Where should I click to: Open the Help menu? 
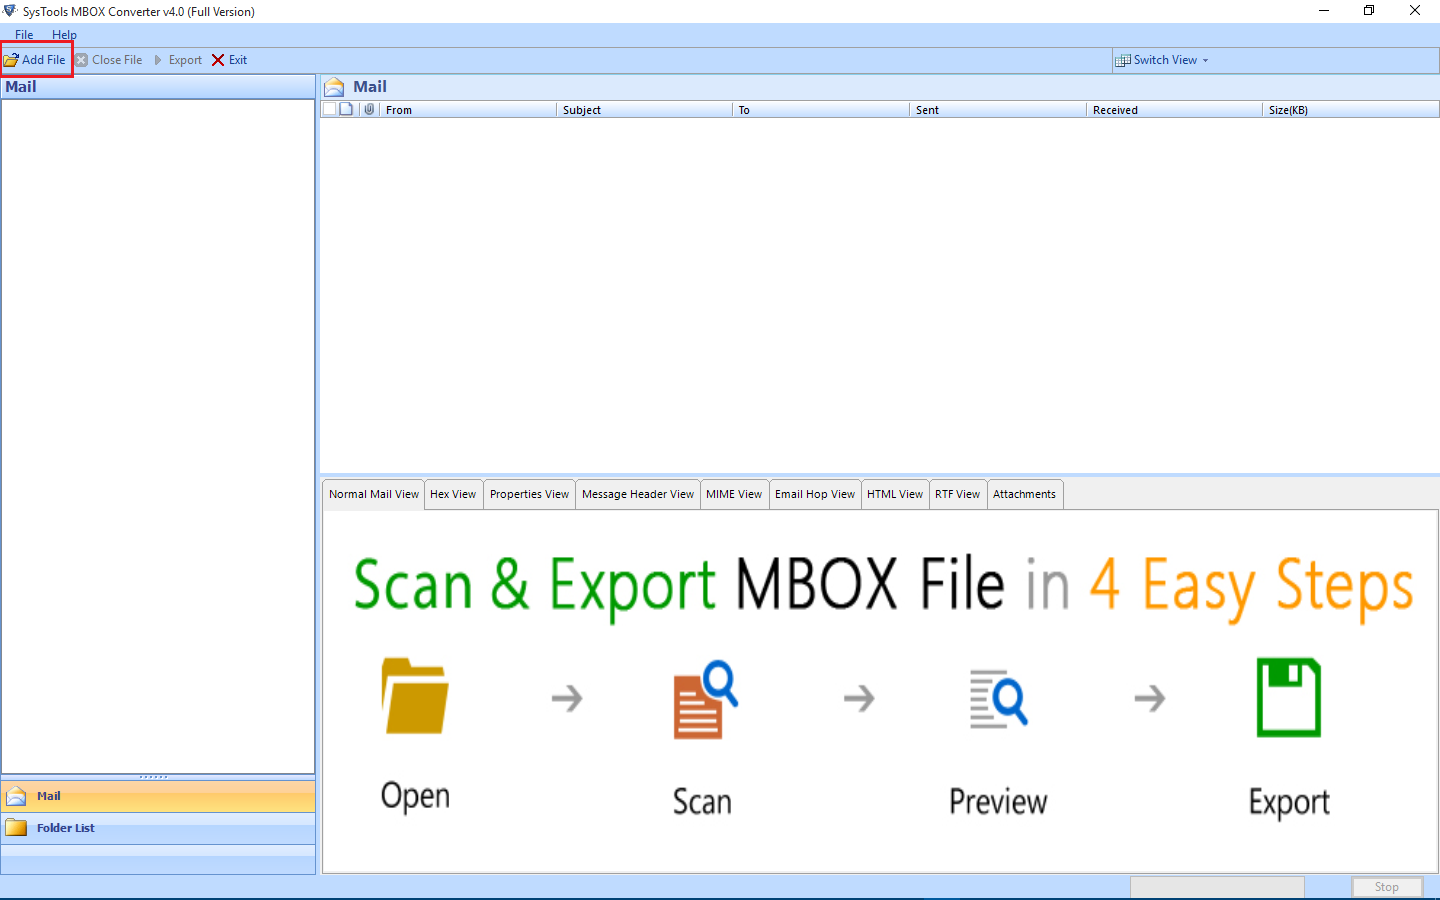coord(64,35)
